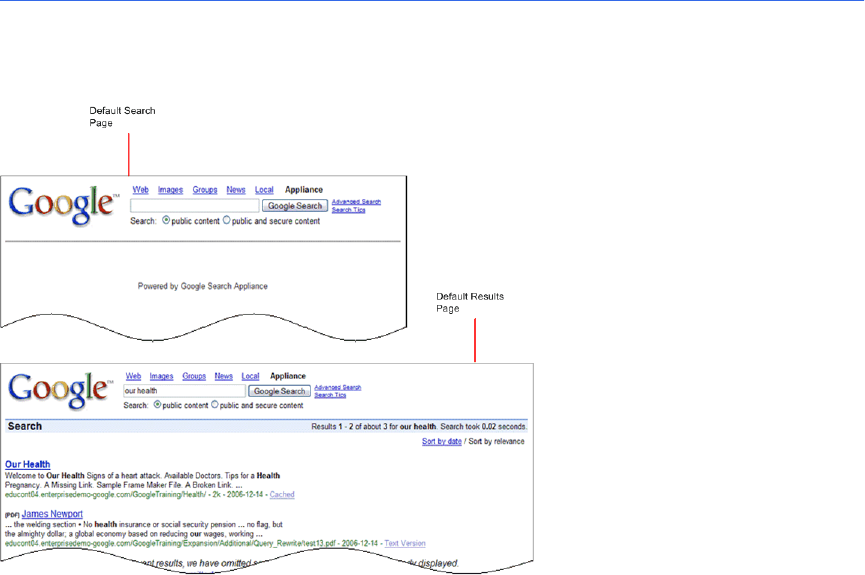
Task: Open the Local tab on the empty search page
Action: coord(264,190)
